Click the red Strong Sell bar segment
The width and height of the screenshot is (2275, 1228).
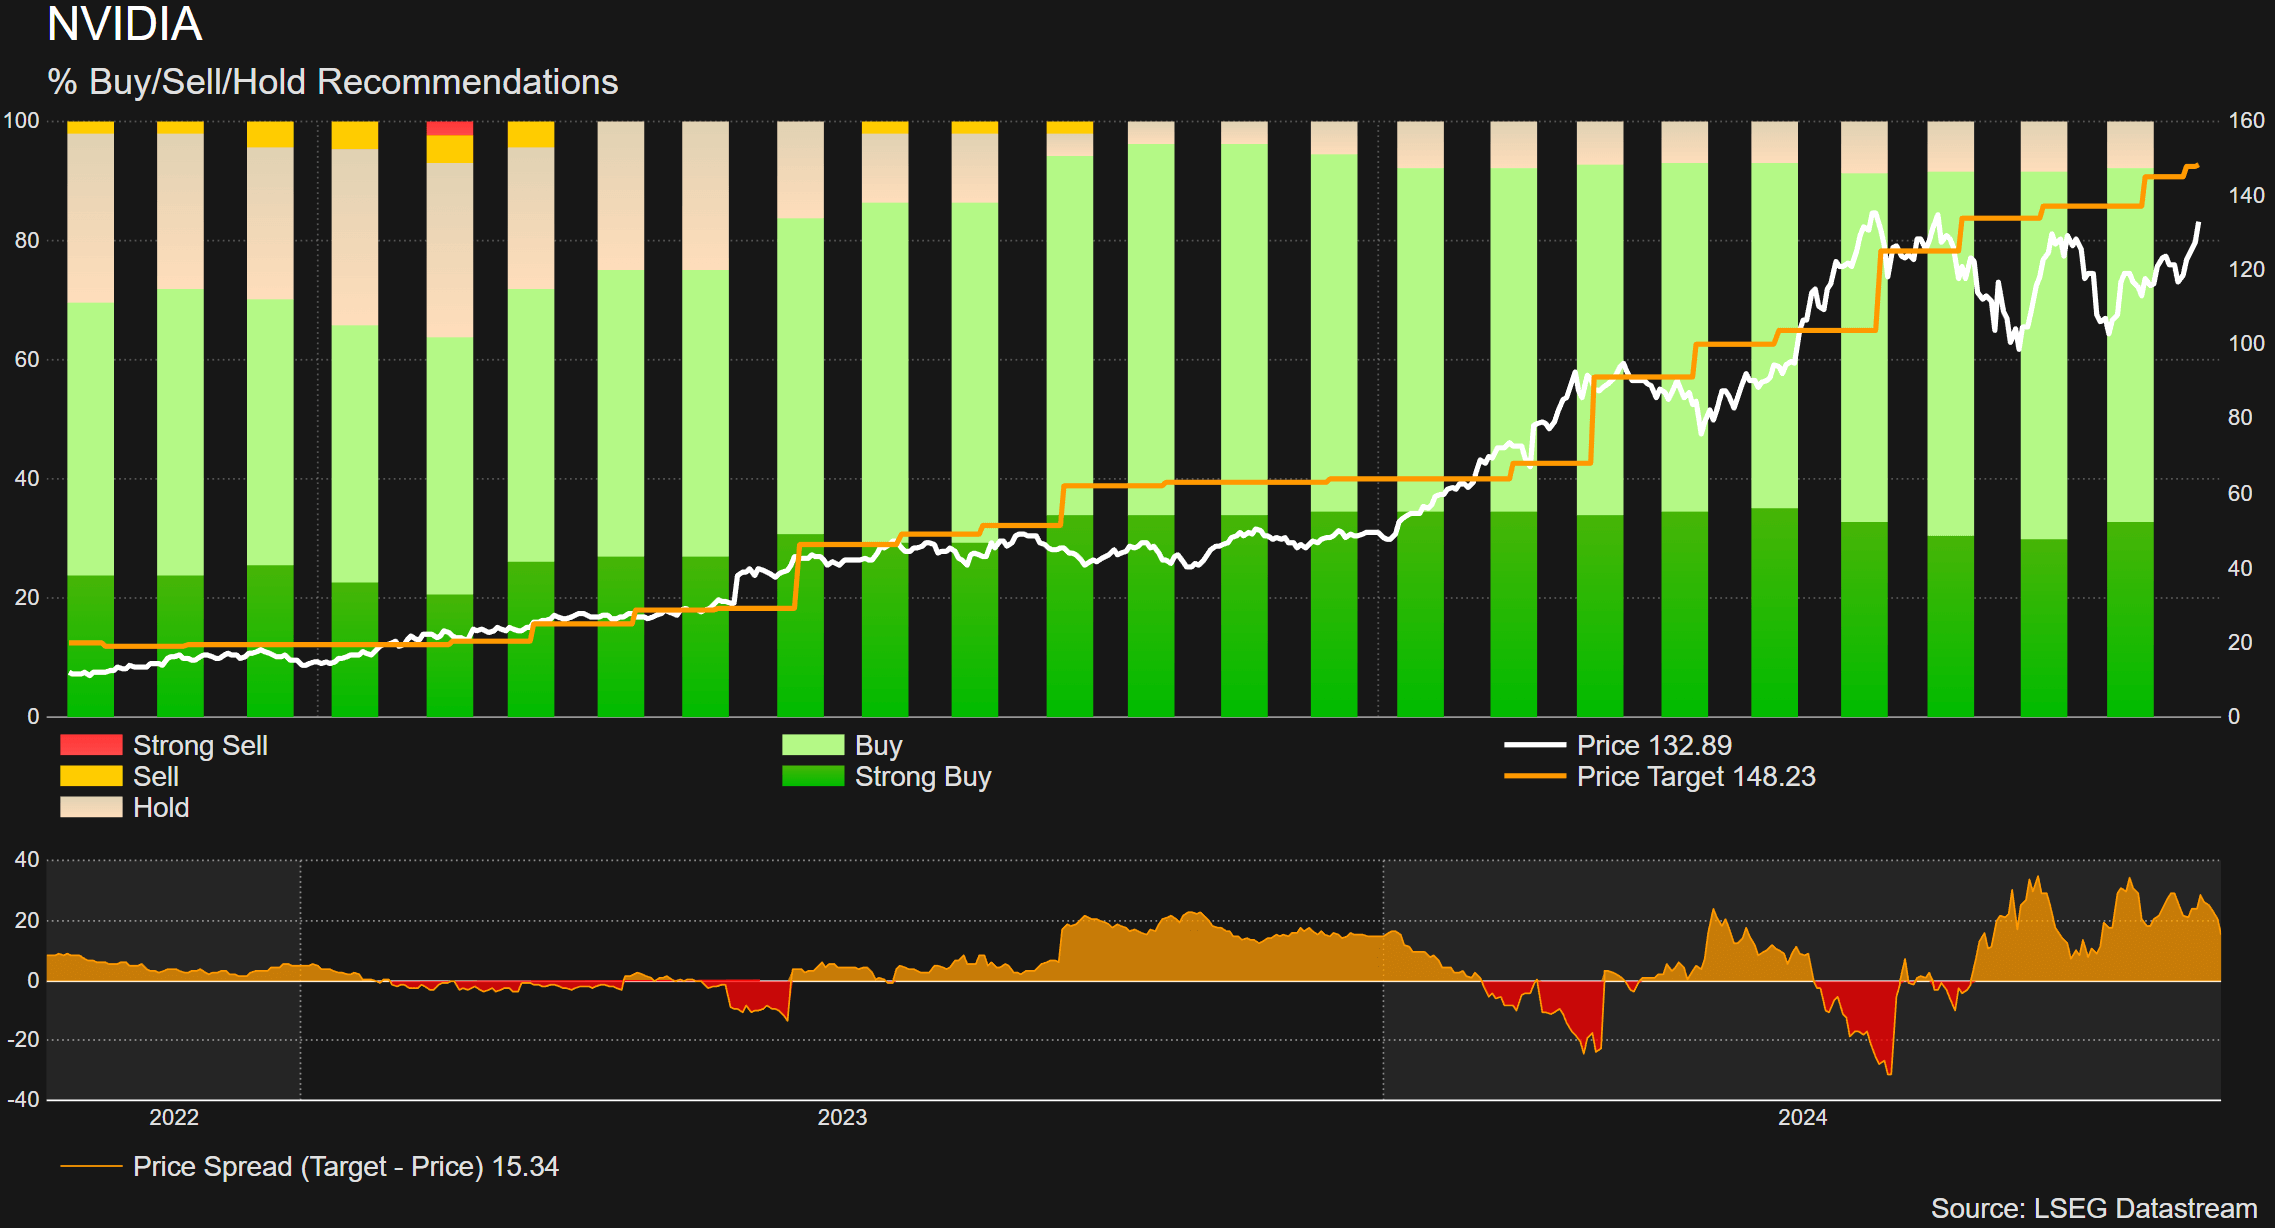point(450,128)
